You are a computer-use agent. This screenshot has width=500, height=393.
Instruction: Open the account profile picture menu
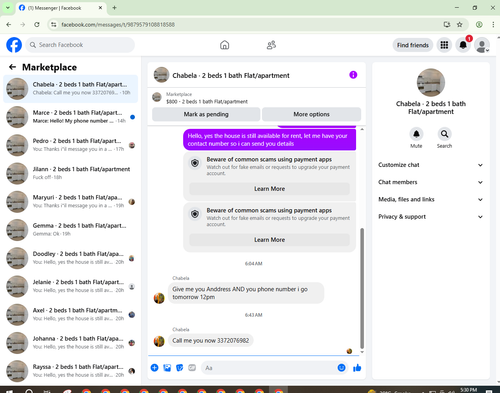(482, 45)
